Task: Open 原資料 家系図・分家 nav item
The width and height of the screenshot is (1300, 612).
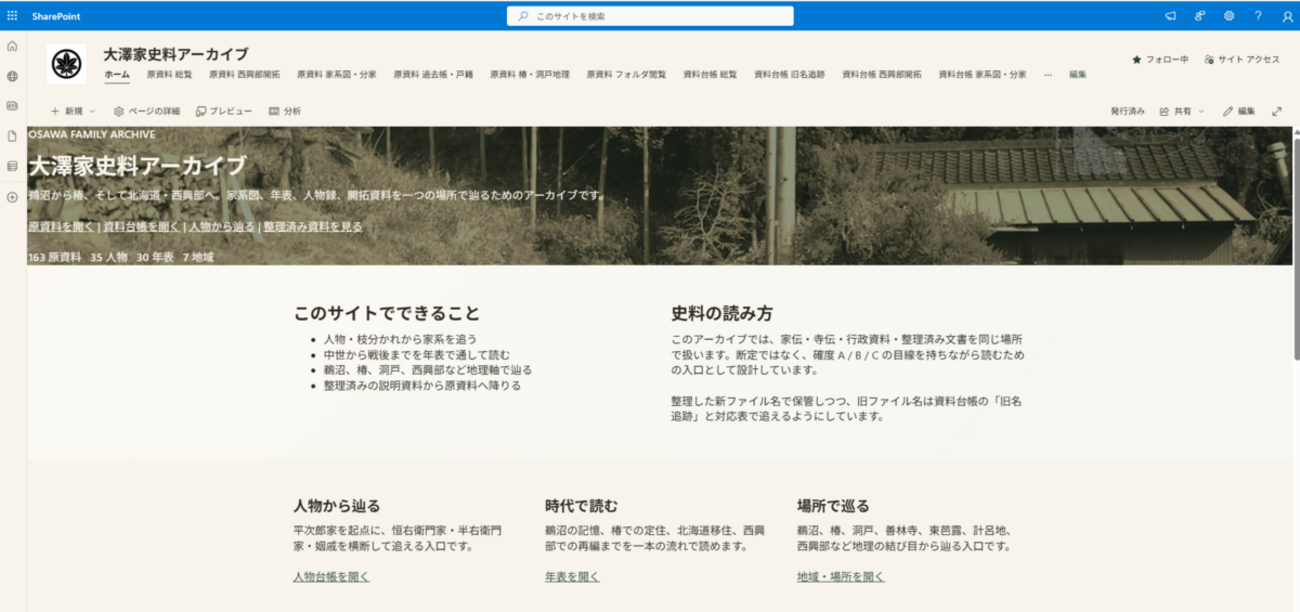Action: tap(336, 75)
